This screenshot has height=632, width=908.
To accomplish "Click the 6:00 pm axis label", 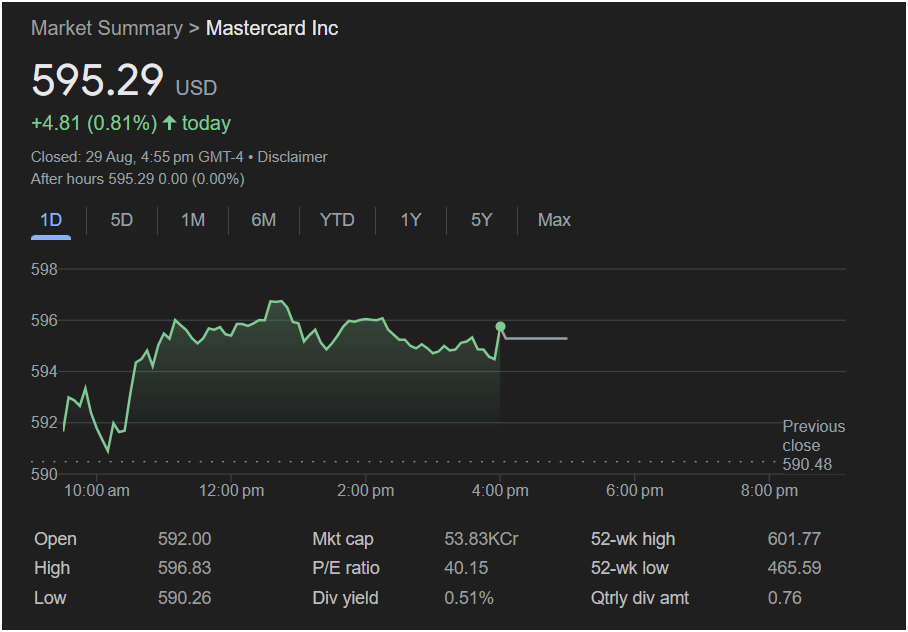I will [635, 491].
